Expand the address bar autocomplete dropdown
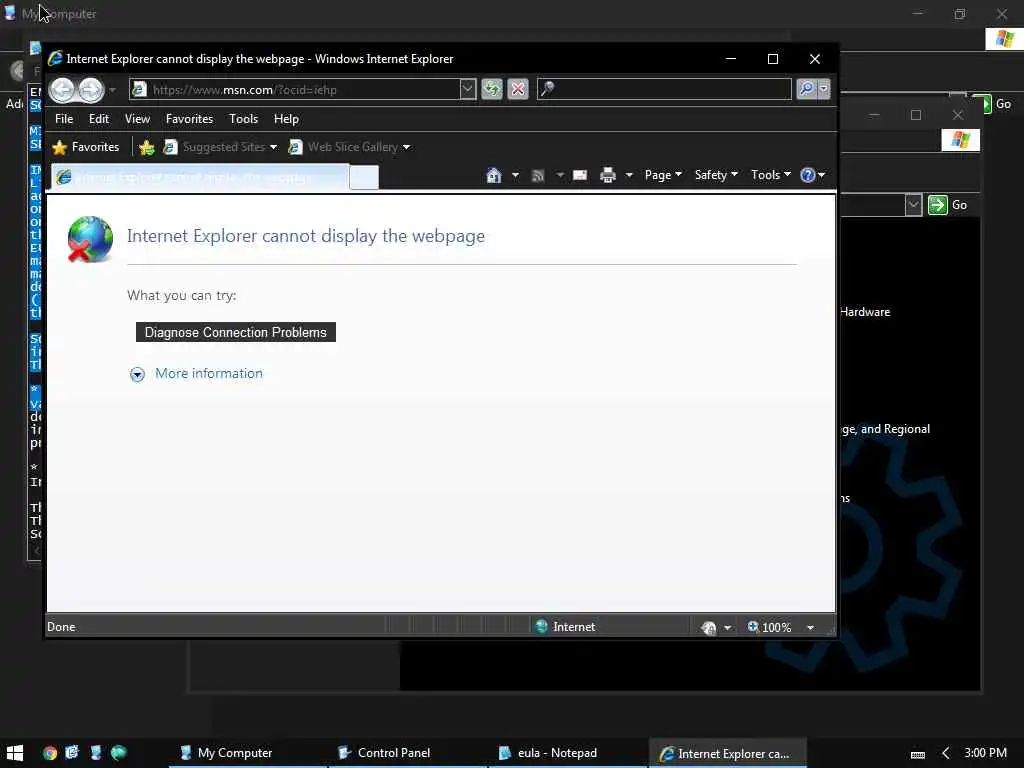 tap(468, 89)
